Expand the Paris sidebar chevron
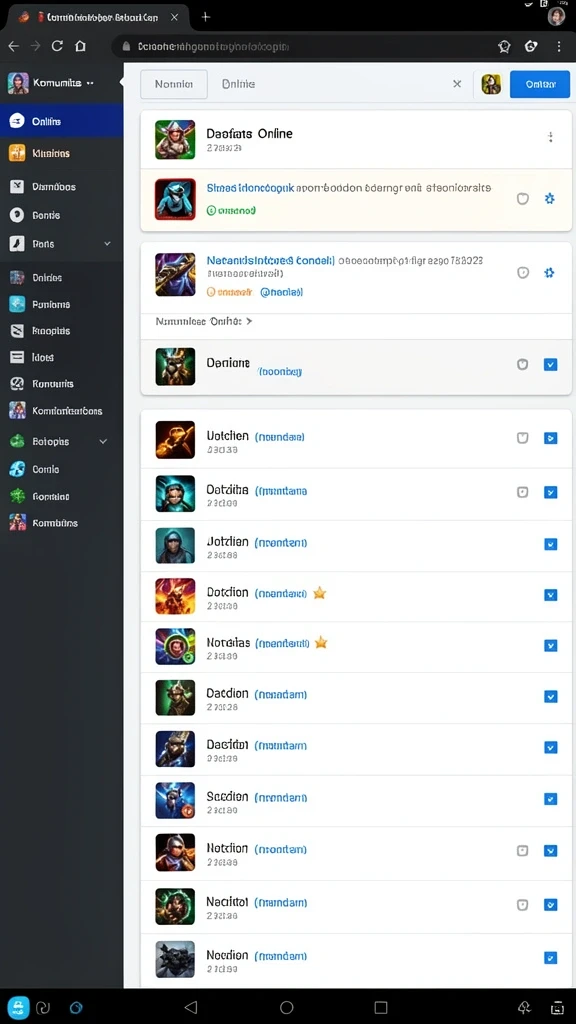Screen dimensions: 576x1024 (x=108, y=244)
